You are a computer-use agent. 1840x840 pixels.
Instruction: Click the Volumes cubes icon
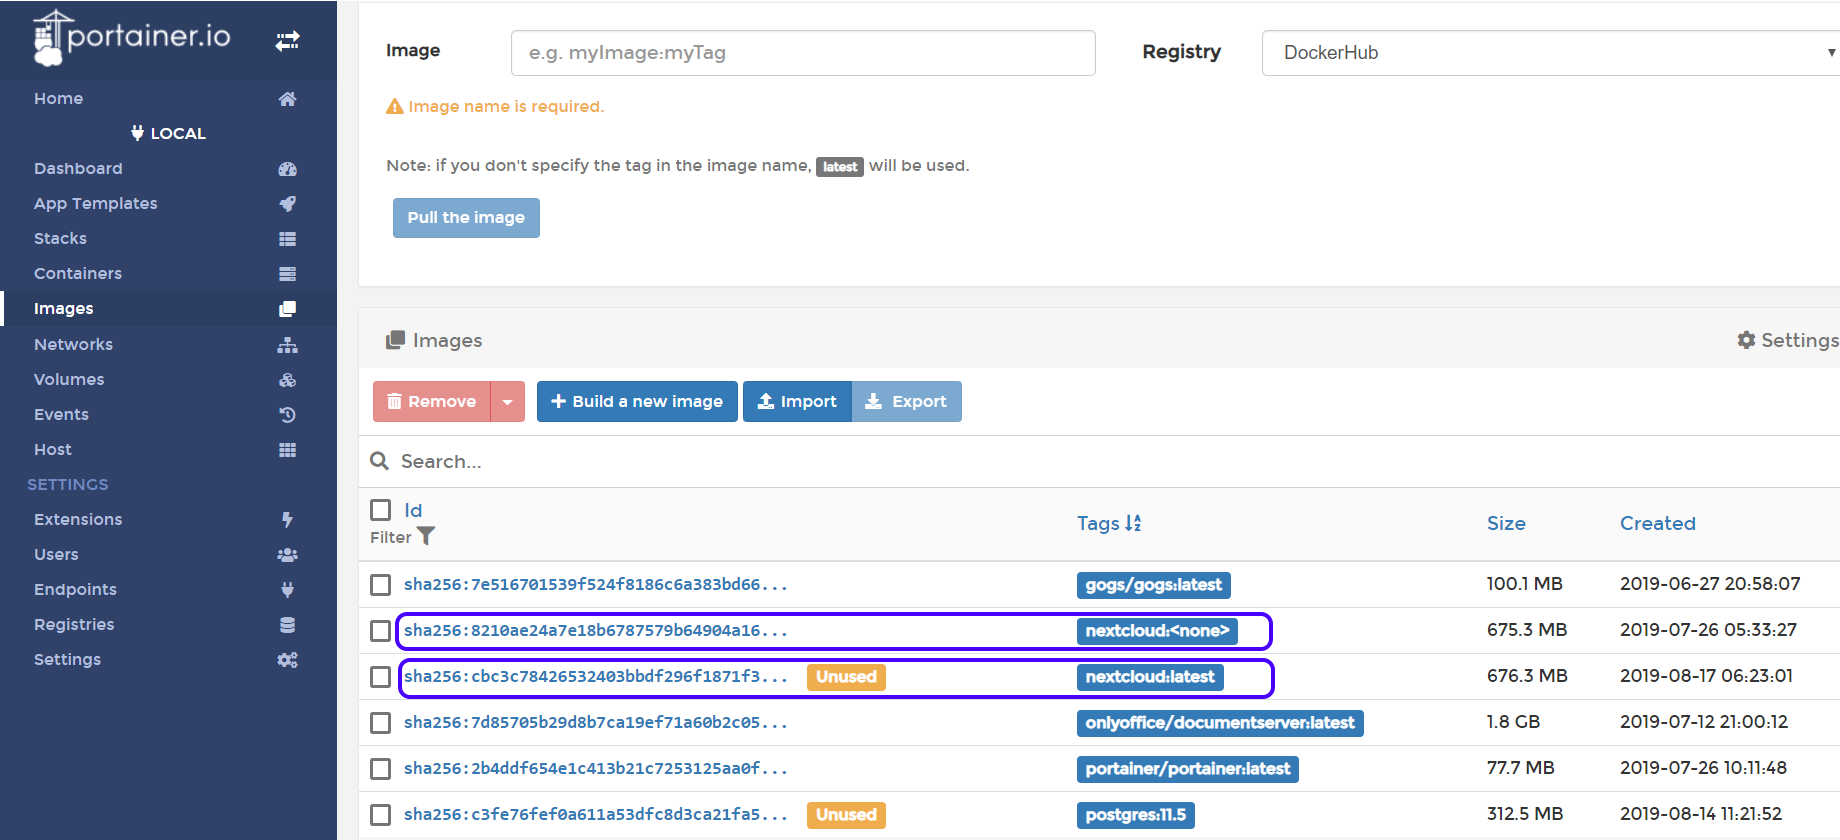(288, 380)
